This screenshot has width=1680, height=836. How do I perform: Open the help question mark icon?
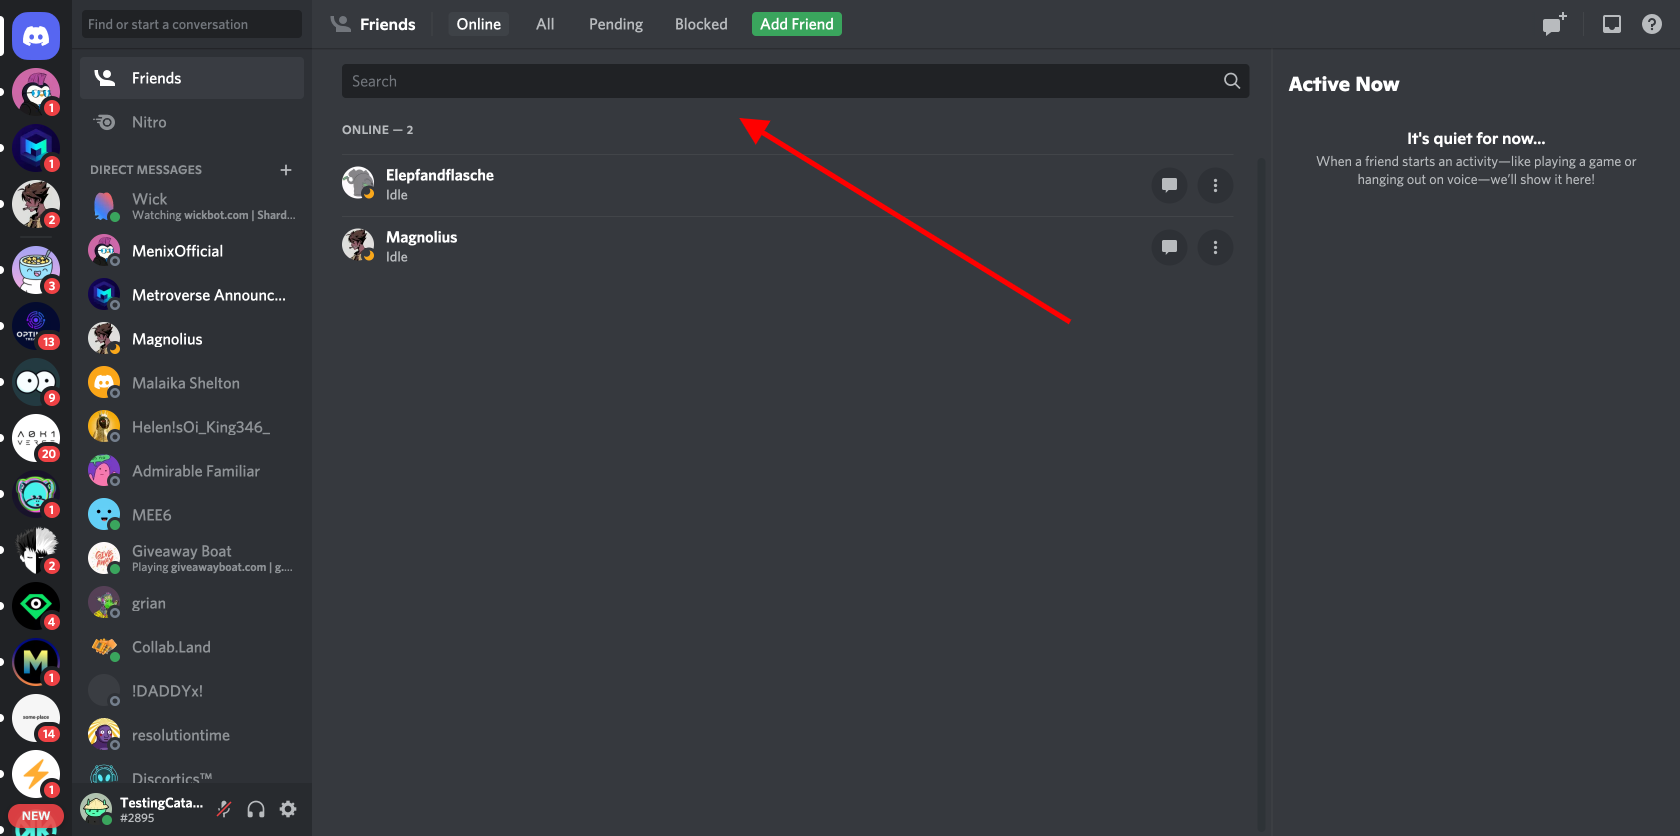click(1652, 24)
